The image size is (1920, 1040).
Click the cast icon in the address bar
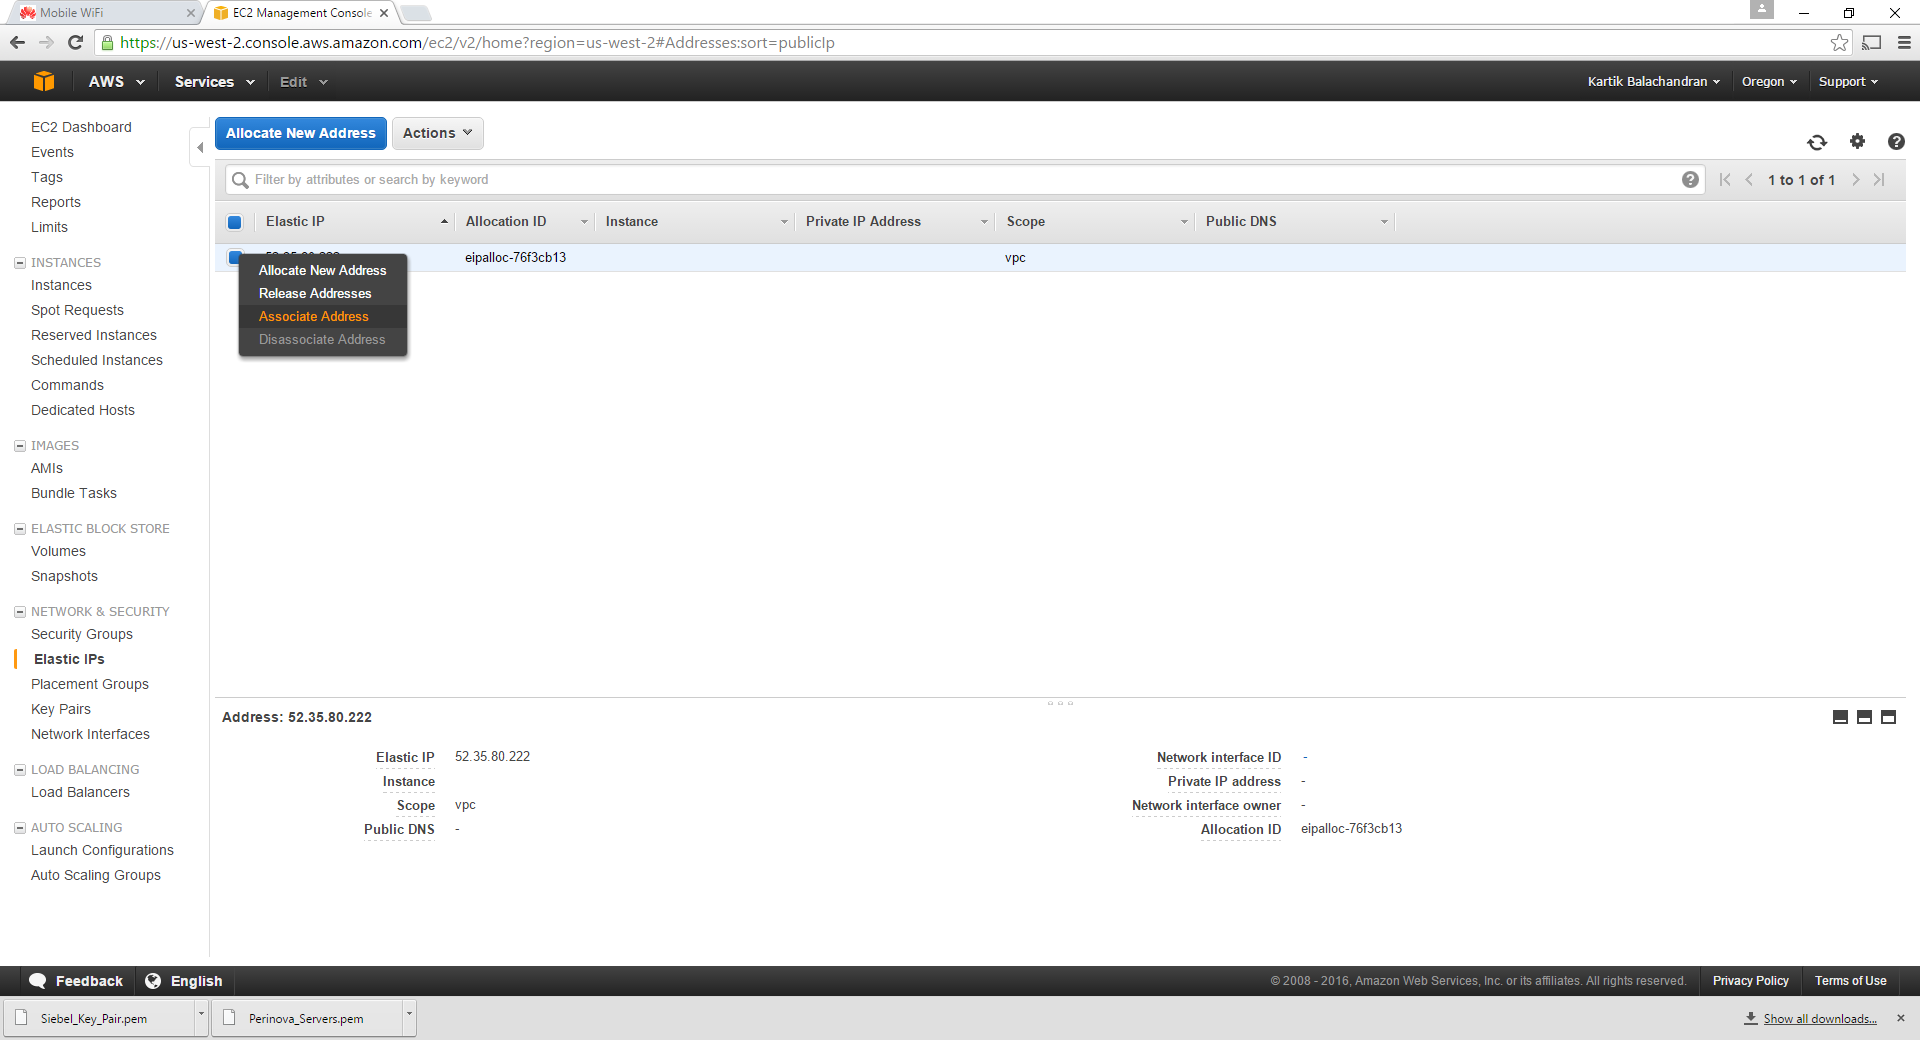1872,42
